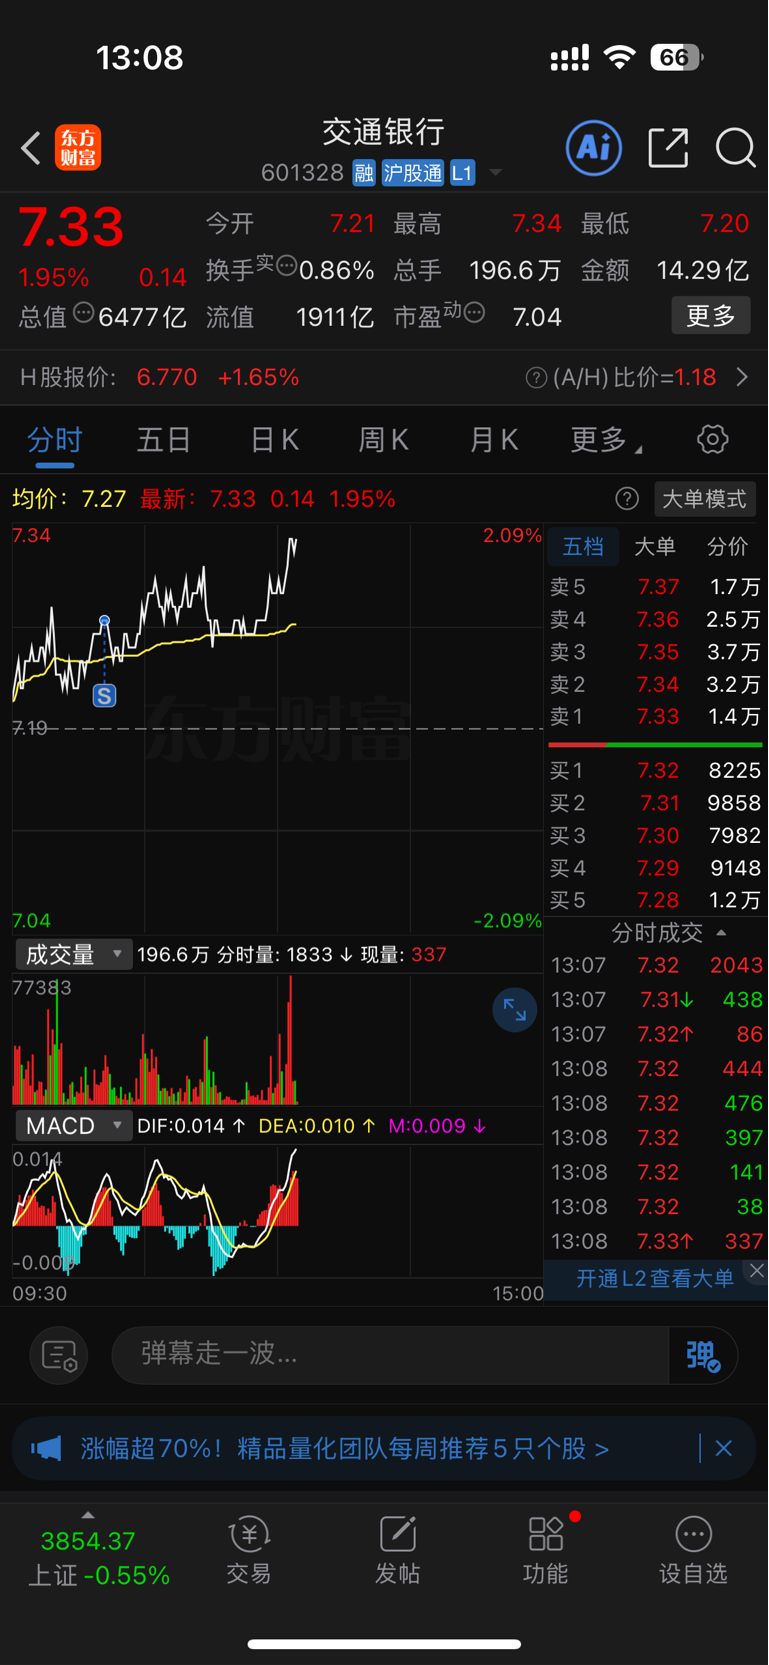Tap 交通银行 stock title
769x1665 pixels.
click(383, 131)
